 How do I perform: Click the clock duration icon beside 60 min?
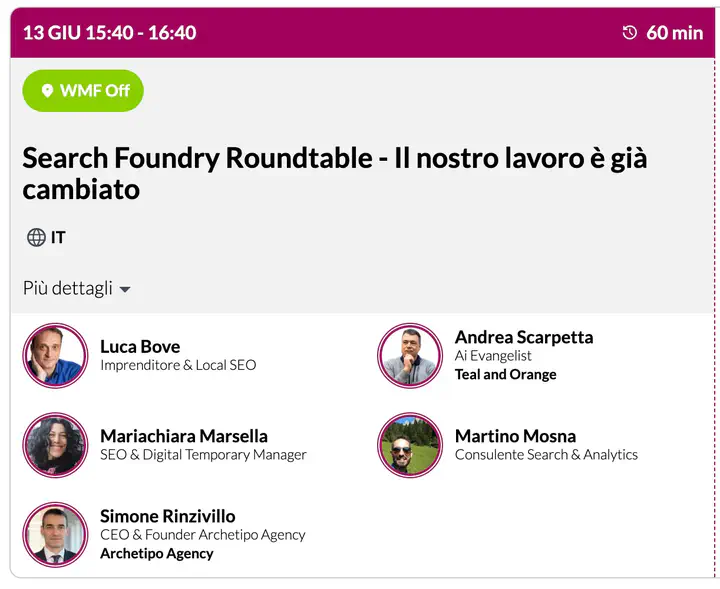[x=629, y=32]
